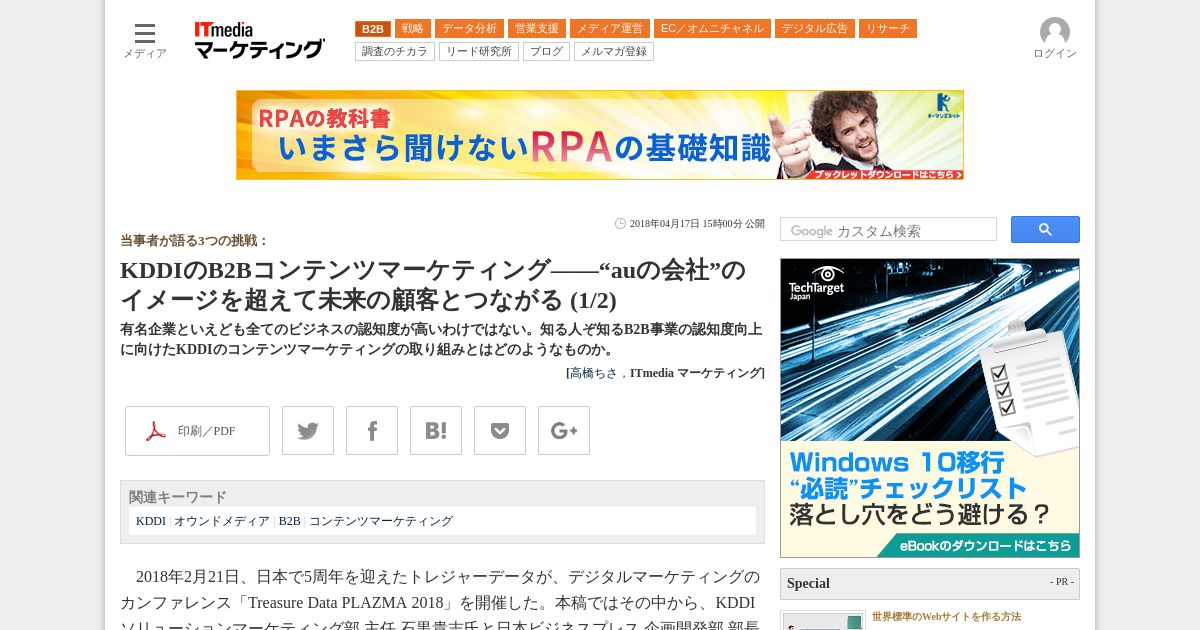Click the login avatar icon
Image resolution: width=1200 pixels, height=630 pixels.
pos(1055,32)
